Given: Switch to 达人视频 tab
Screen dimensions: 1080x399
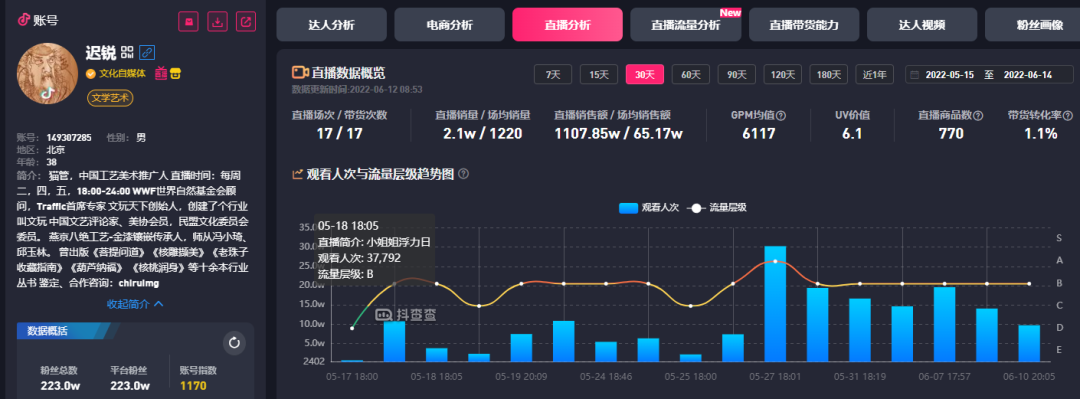Looking at the screenshot, I should click(922, 25).
